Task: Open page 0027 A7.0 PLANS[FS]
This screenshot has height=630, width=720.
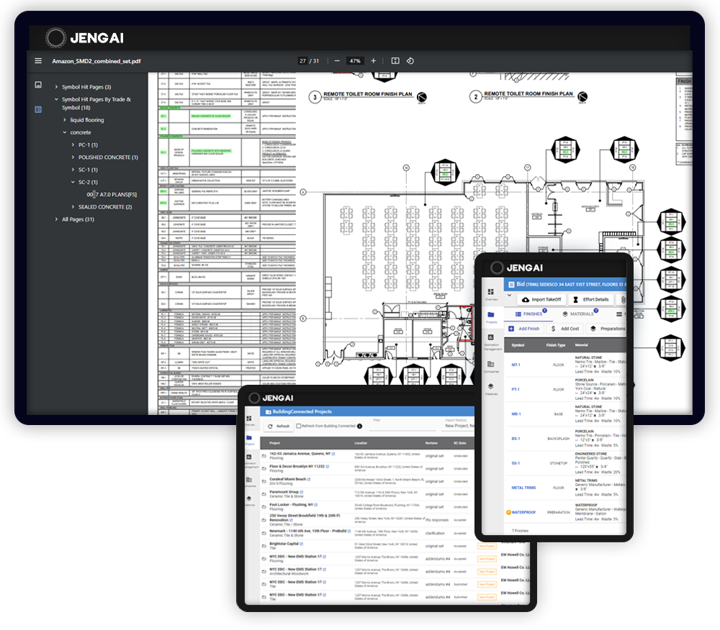Action: click(112, 194)
